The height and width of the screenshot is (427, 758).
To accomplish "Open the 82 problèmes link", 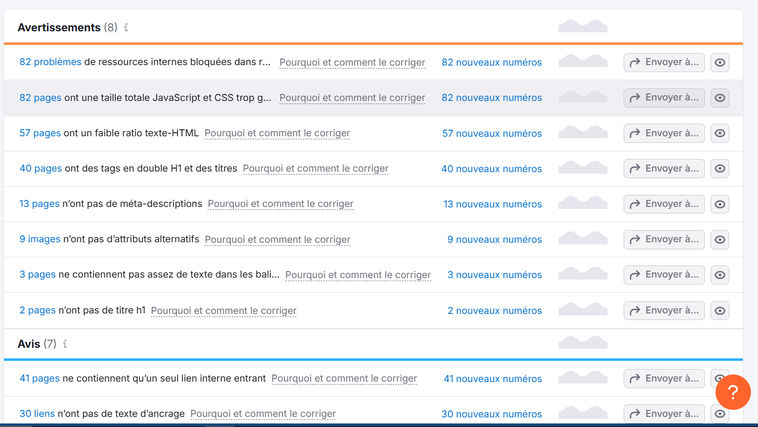I will (50, 62).
